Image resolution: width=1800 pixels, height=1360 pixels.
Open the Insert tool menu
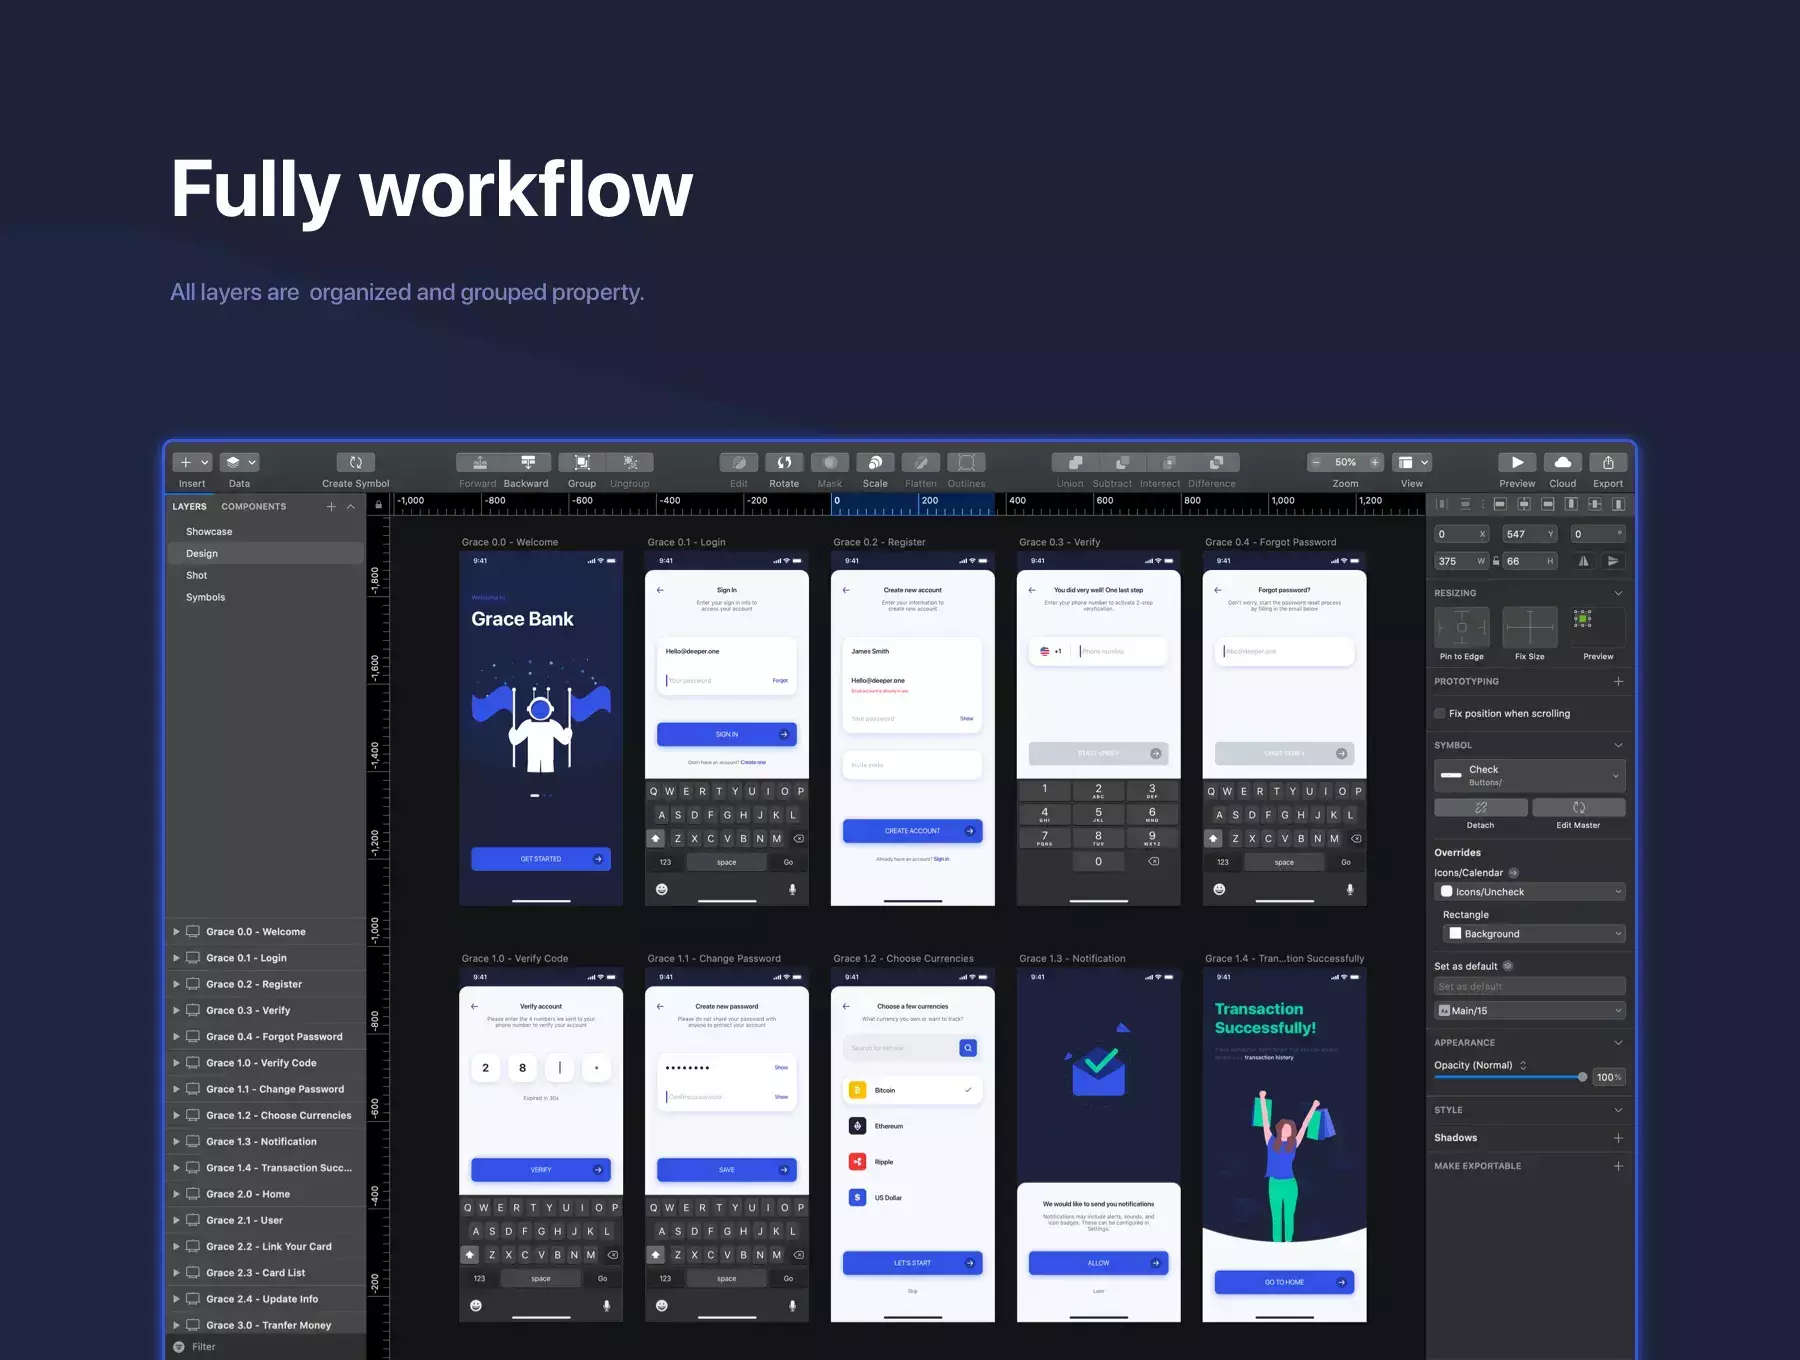click(192, 462)
